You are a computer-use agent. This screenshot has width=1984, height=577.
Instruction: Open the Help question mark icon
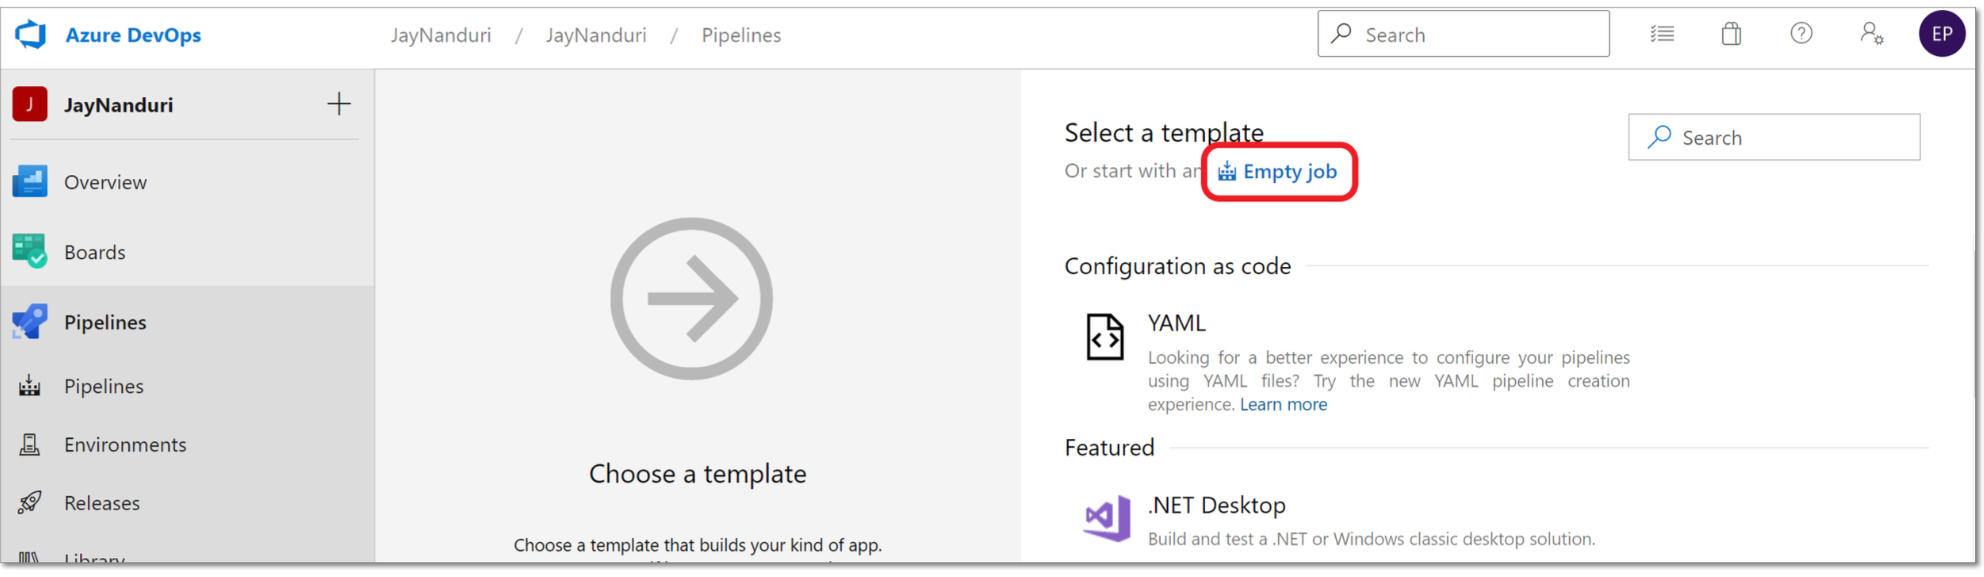[x=1801, y=34]
